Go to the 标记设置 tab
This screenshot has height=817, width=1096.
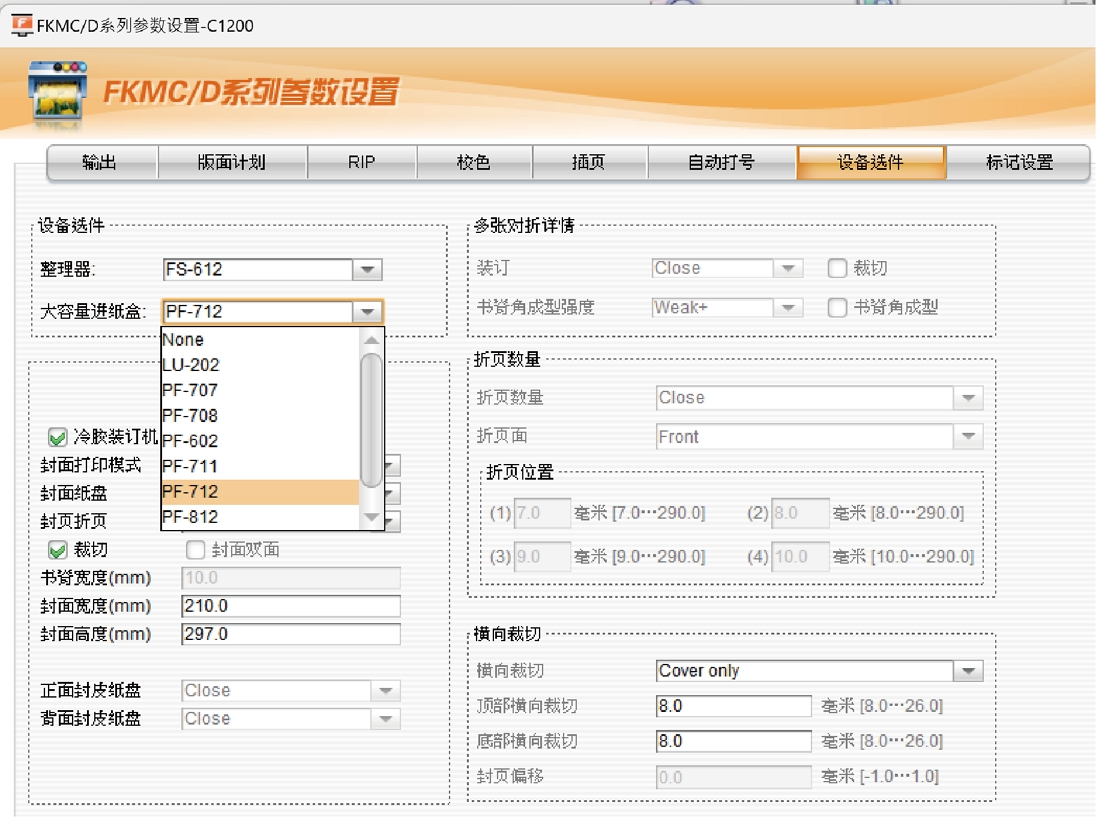point(1018,162)
